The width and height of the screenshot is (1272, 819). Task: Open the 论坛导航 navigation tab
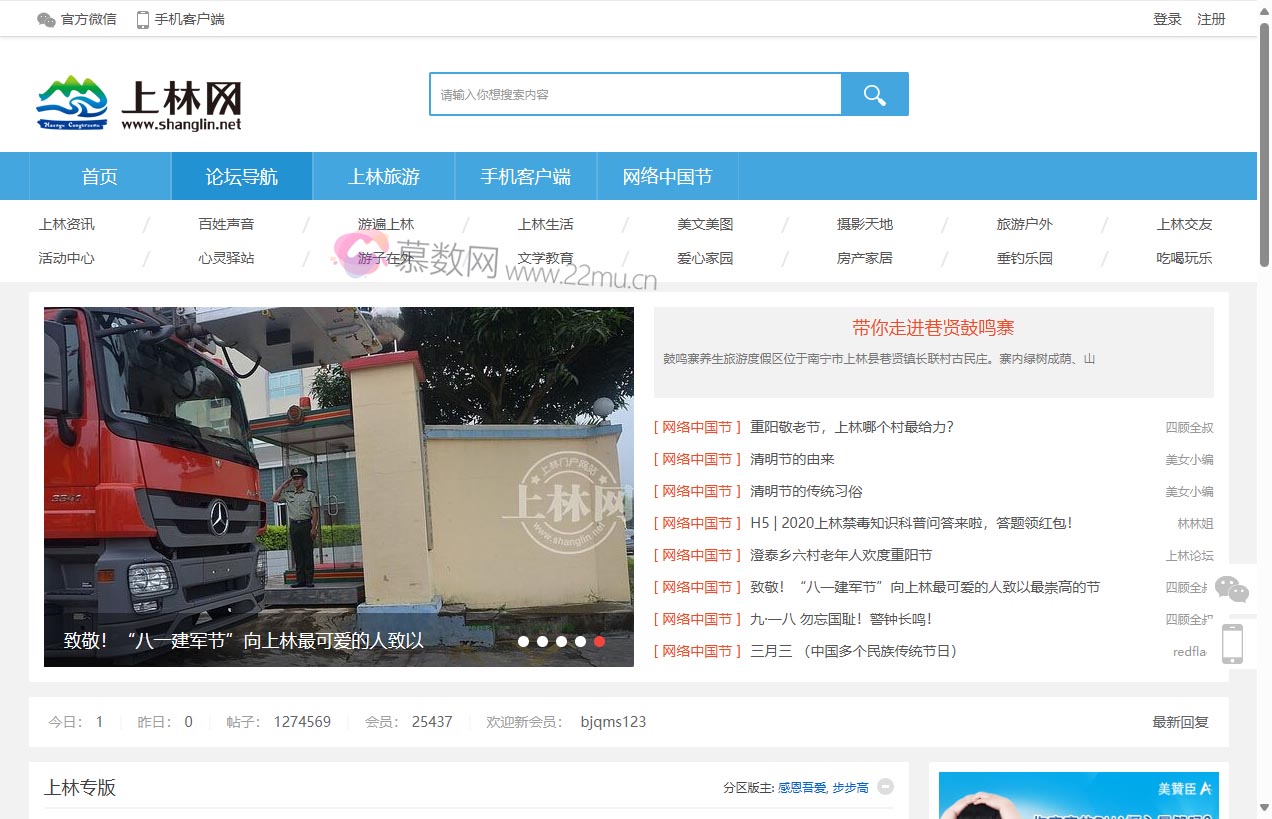(241, 175)
